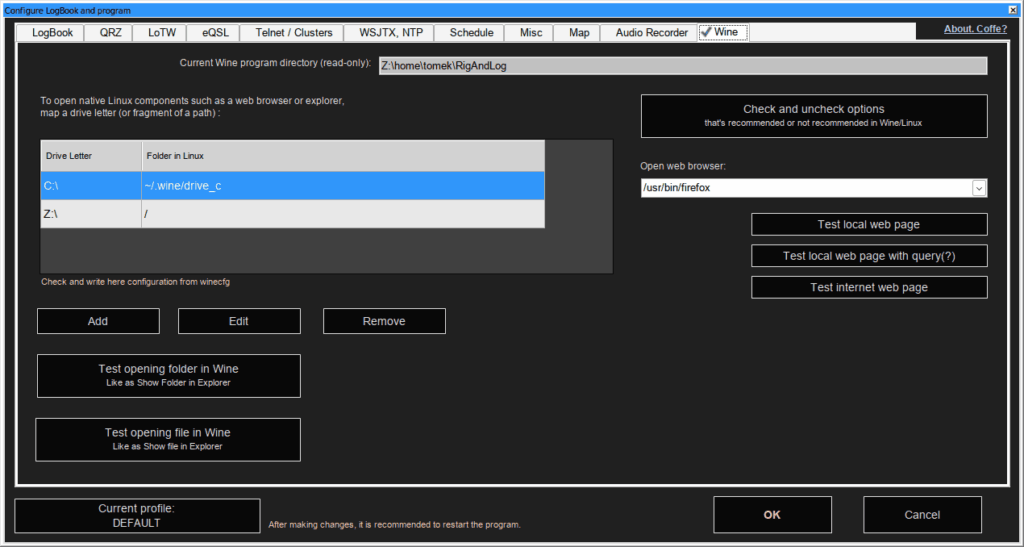This screenshot has width=1024, height=547.
Task: Remove the selected drive mapping
Action: coord(384,321)
